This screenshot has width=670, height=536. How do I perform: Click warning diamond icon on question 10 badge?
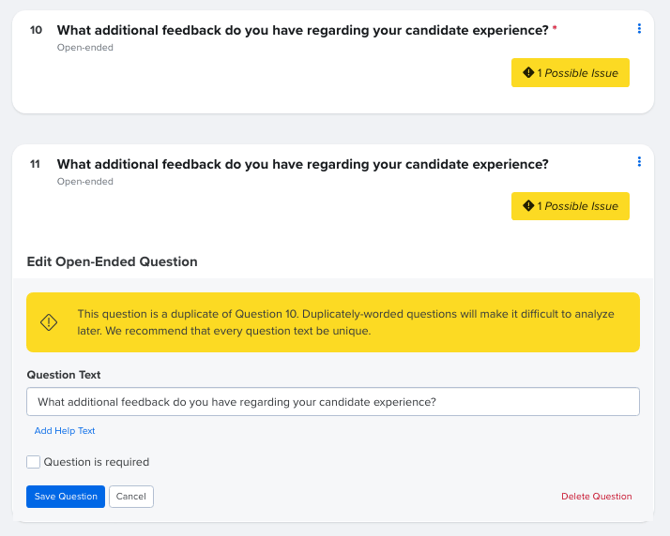click(529, 73)
